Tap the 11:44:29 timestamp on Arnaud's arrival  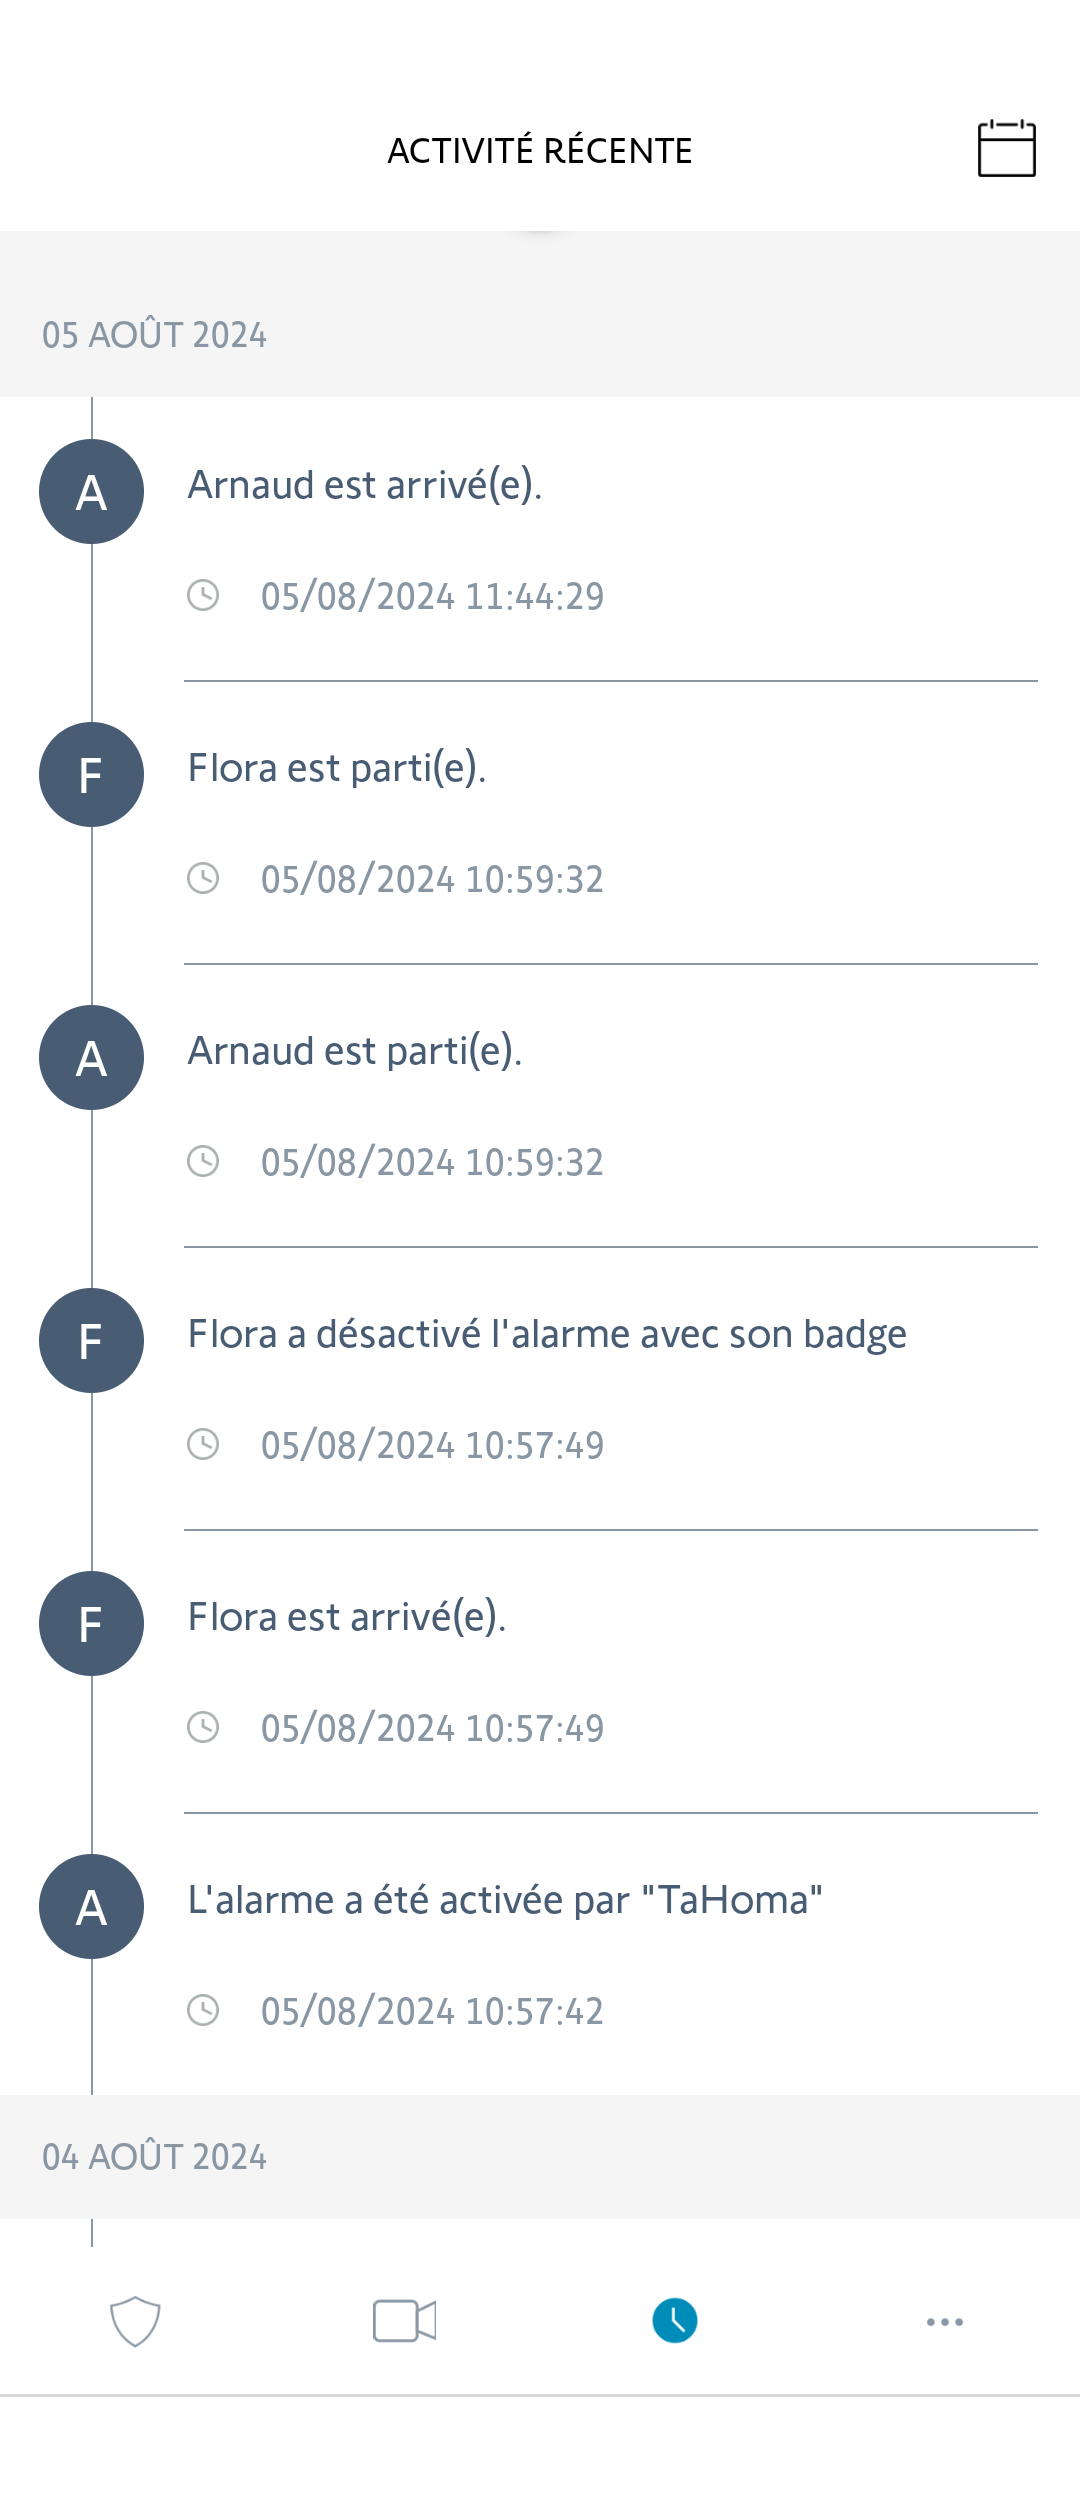pyautogui.click(x=432, y=597)
